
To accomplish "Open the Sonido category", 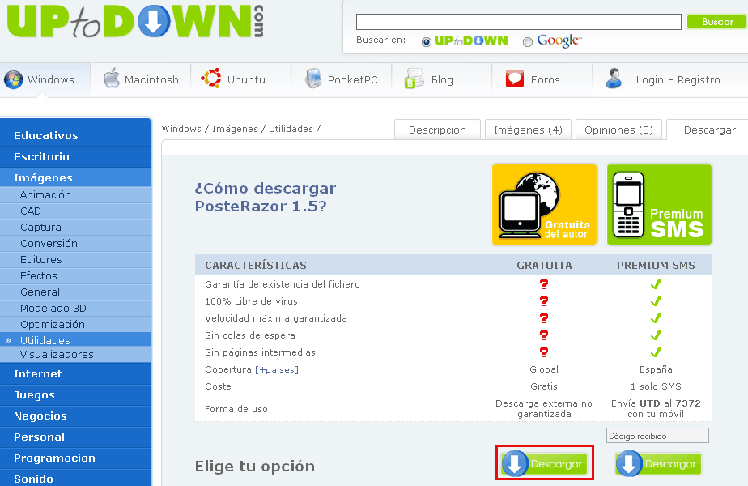I will (75, 478).
